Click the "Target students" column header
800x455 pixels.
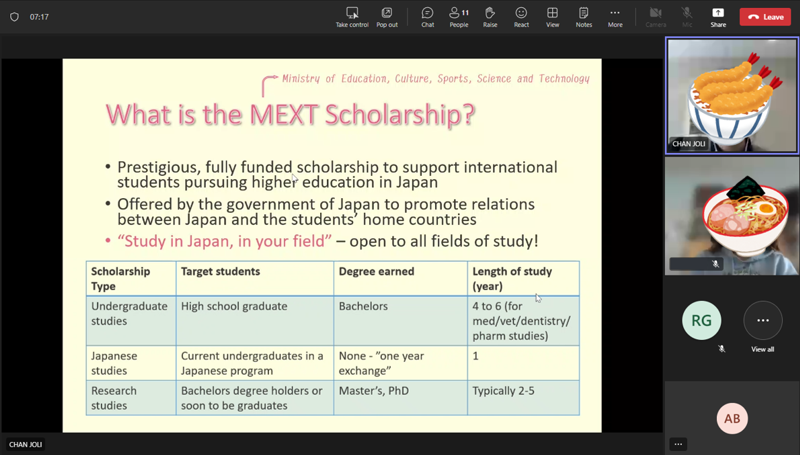pos(255,279)
